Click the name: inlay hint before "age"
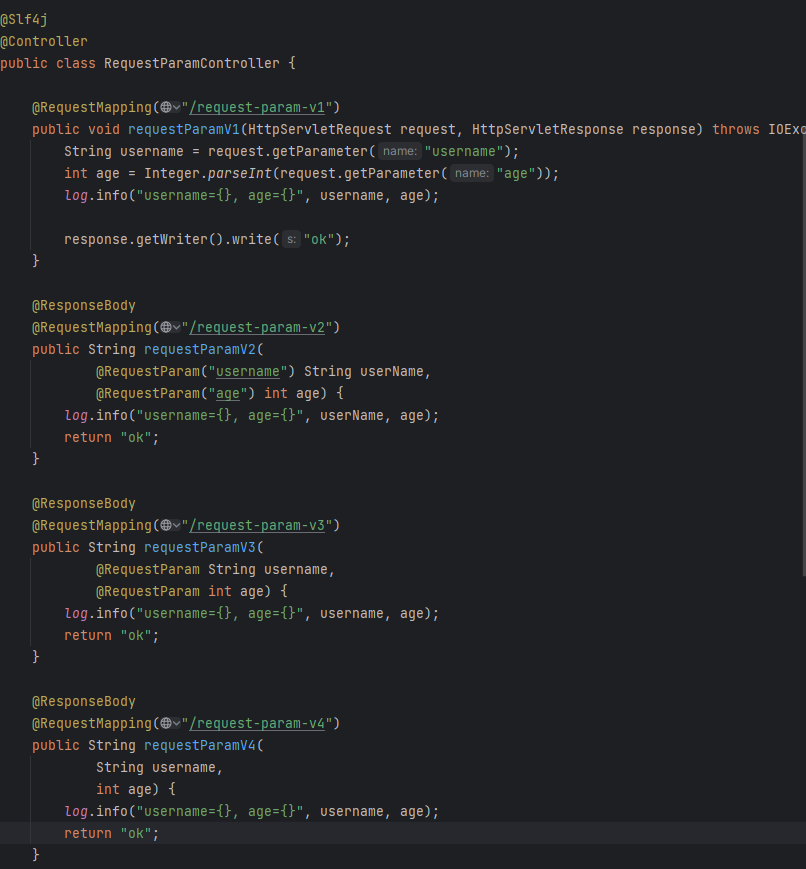 [x=471, y=173]
